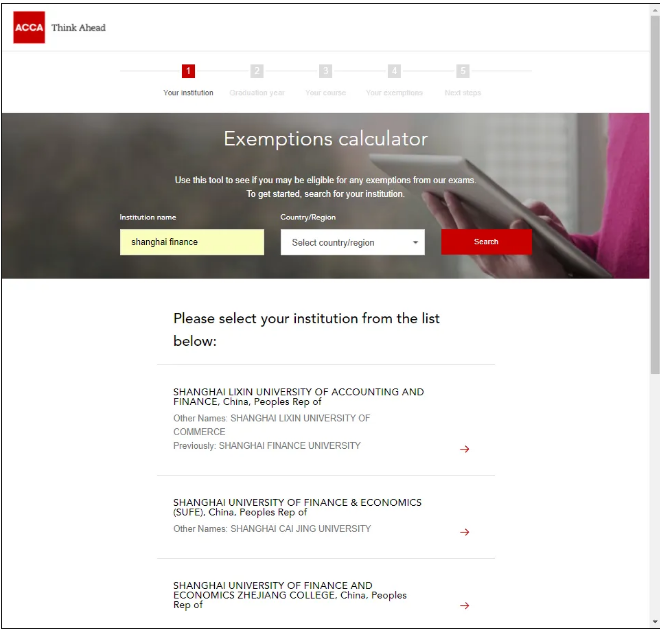Click arrow beside SUFE result

[464, 532]
